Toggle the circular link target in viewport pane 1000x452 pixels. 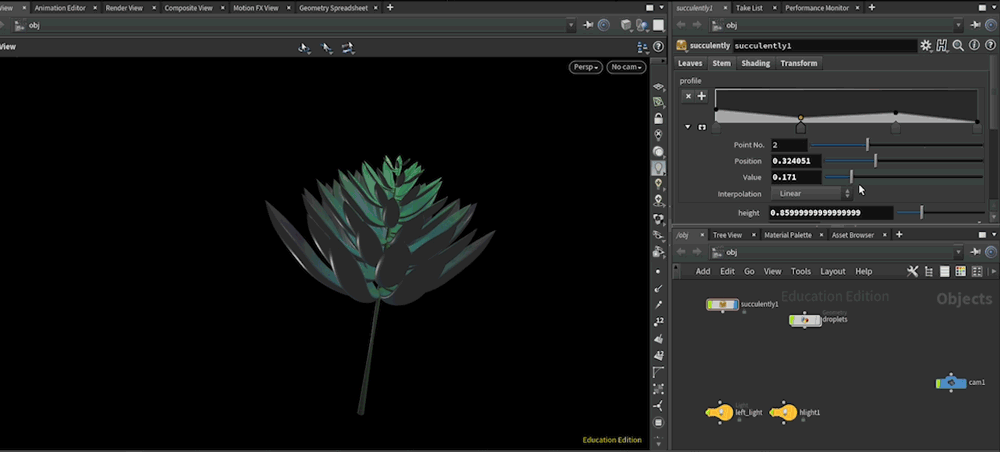(603, 26)
